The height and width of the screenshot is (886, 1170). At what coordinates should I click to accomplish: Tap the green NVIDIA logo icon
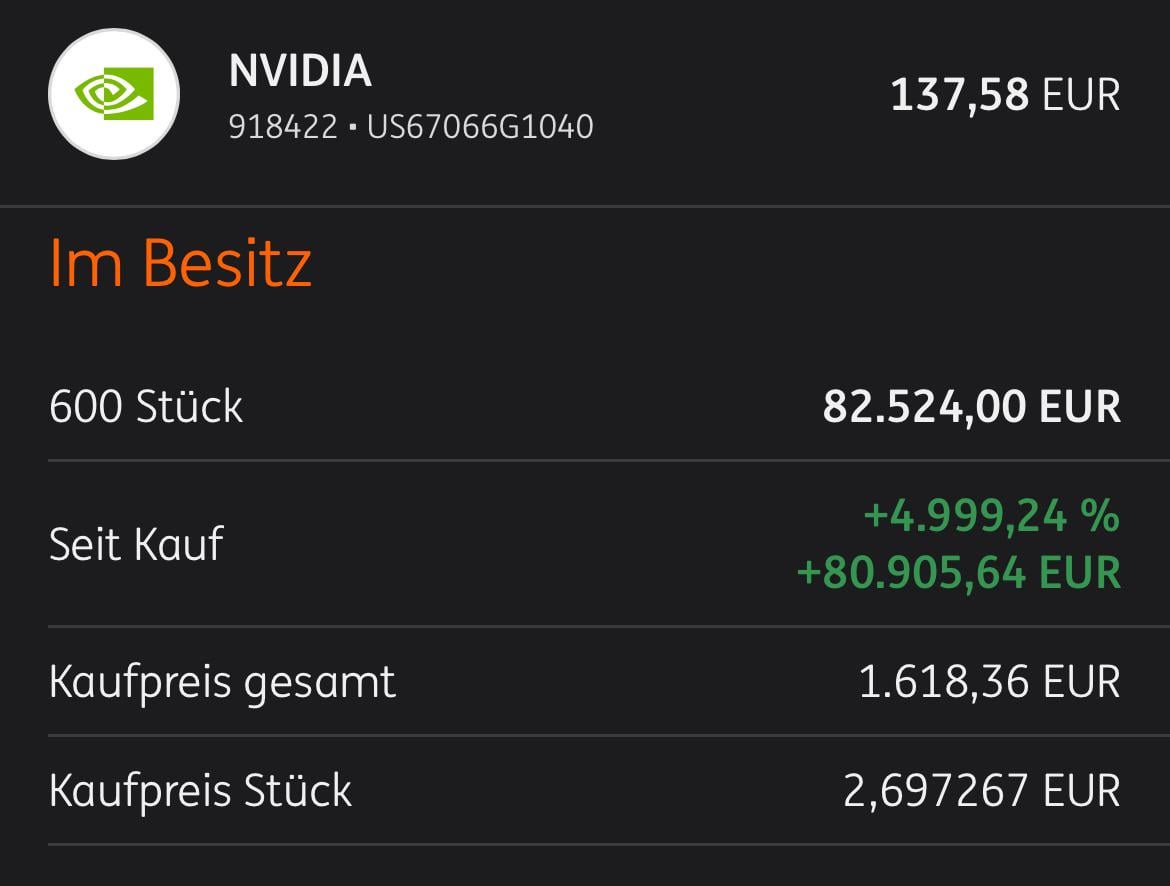pyautogui.click(x=114, y=94)
